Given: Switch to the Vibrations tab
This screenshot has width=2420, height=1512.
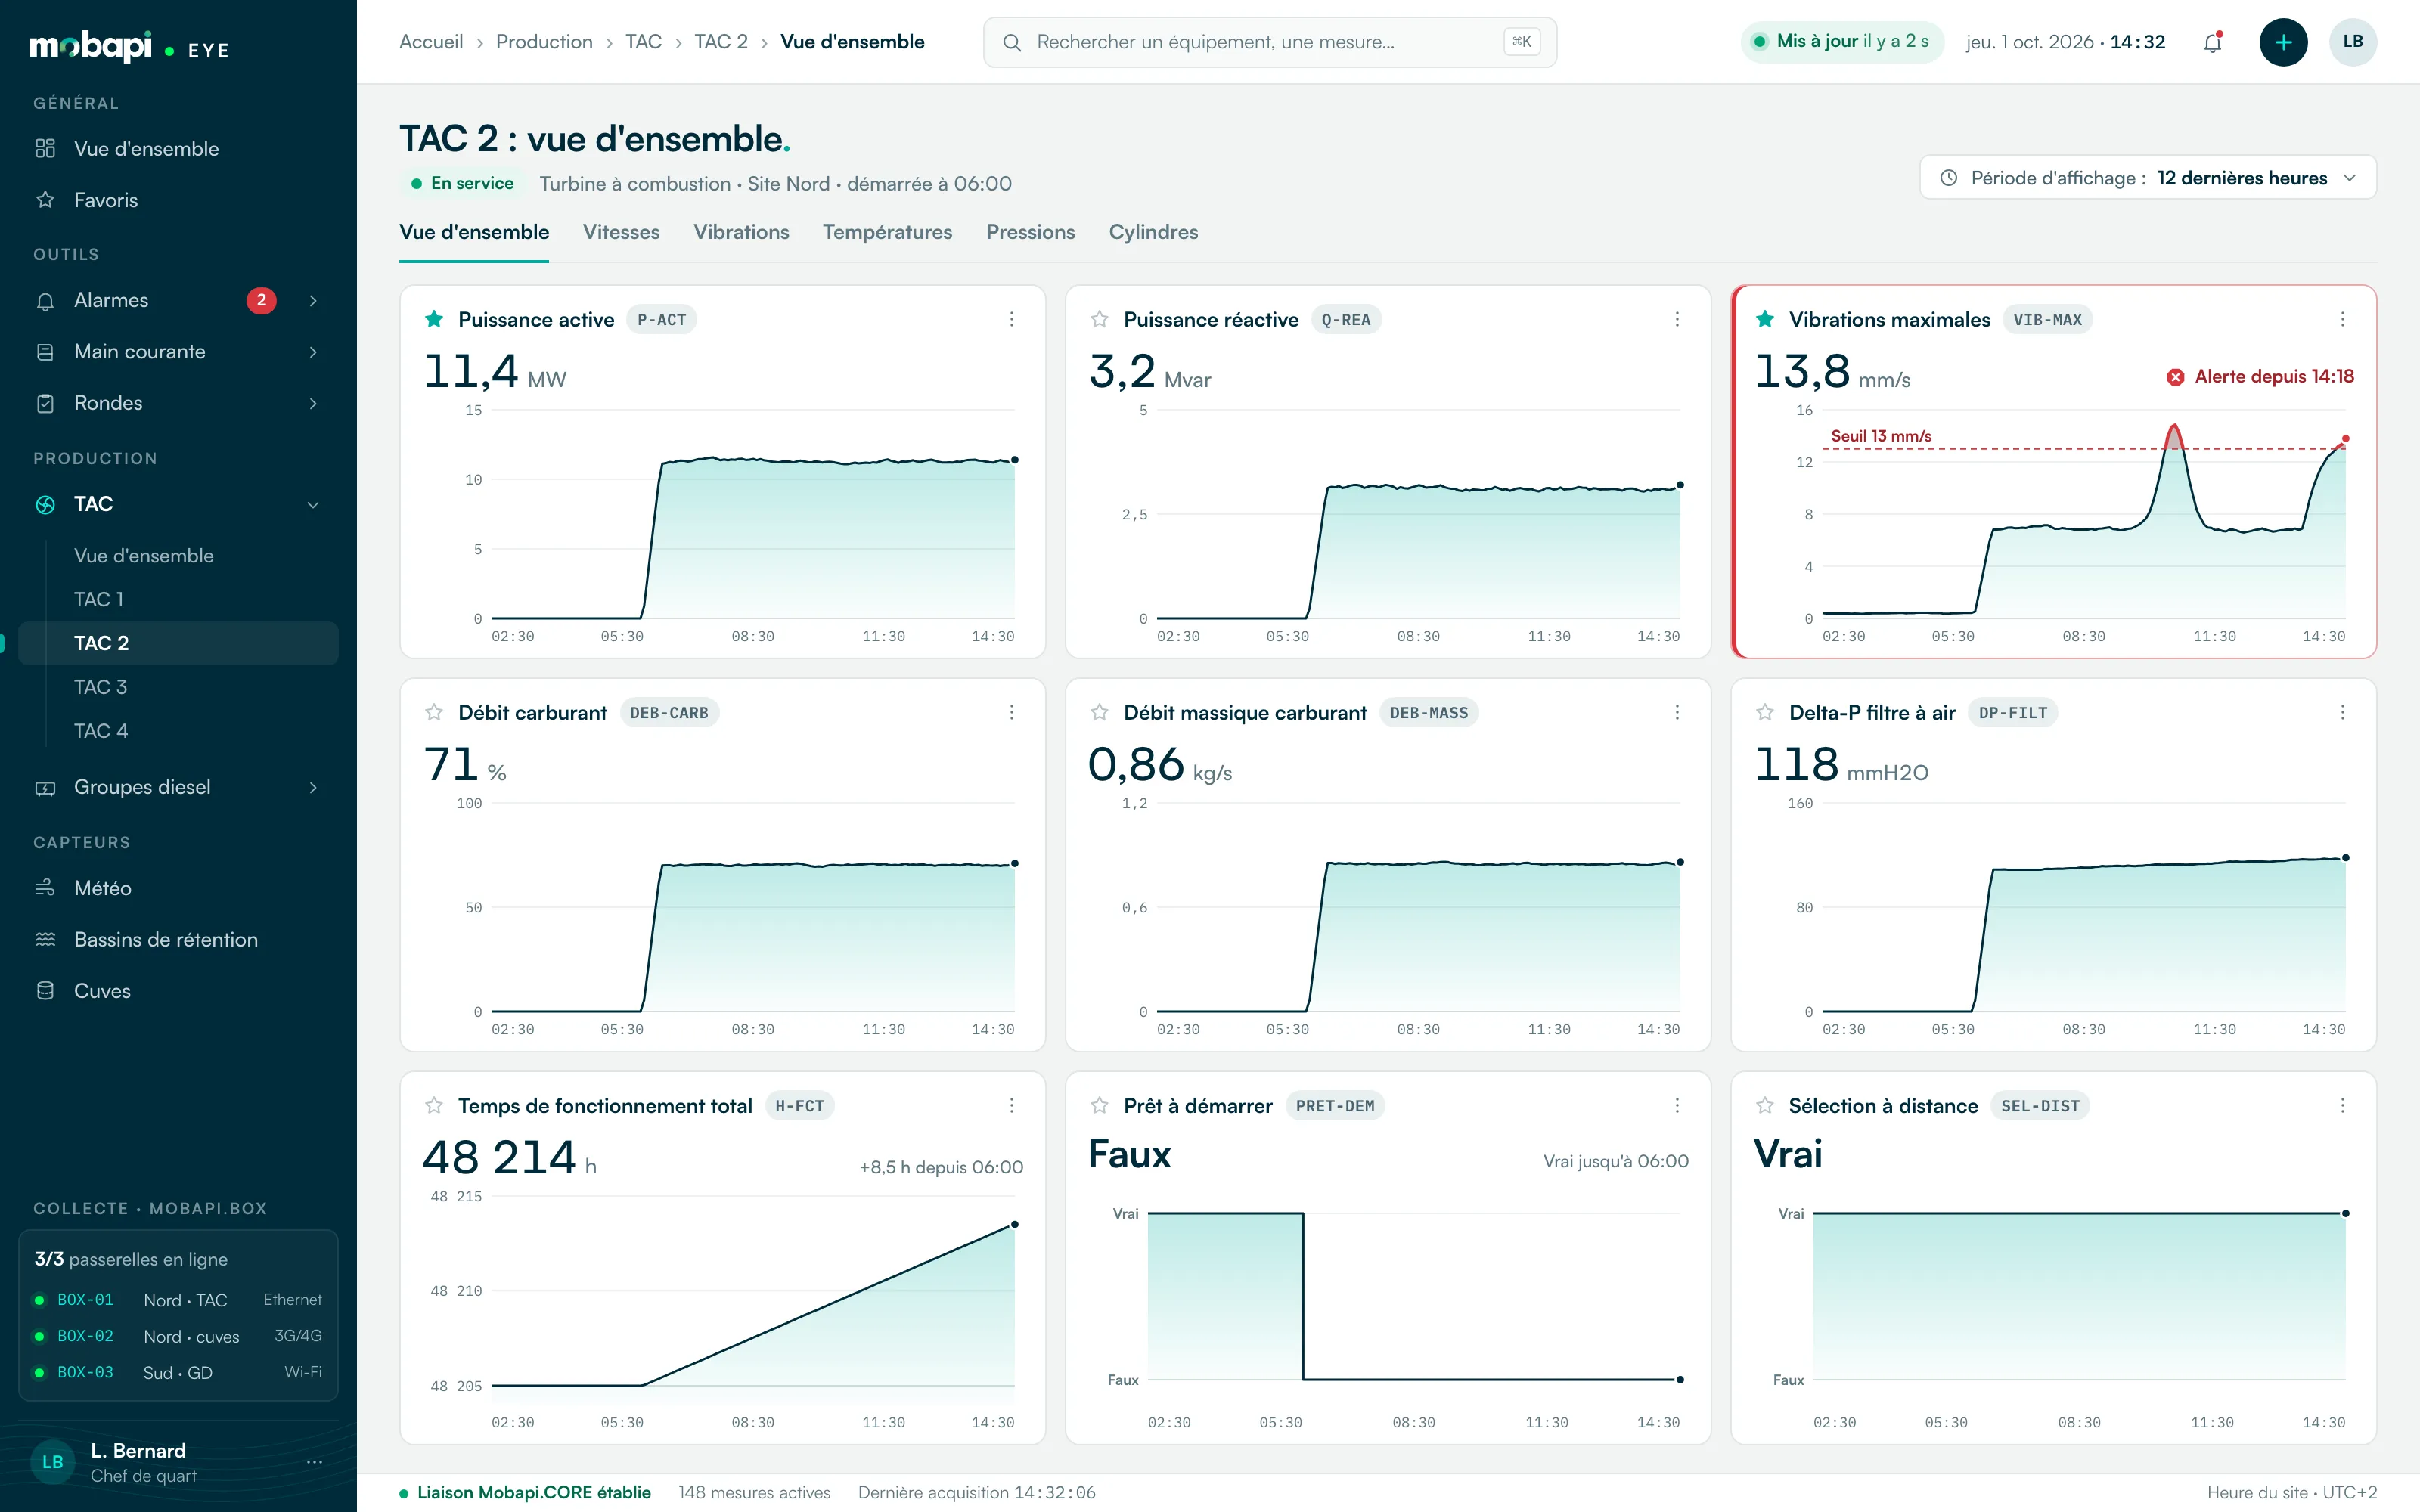Looking at the screenshot, I should 741,232.
